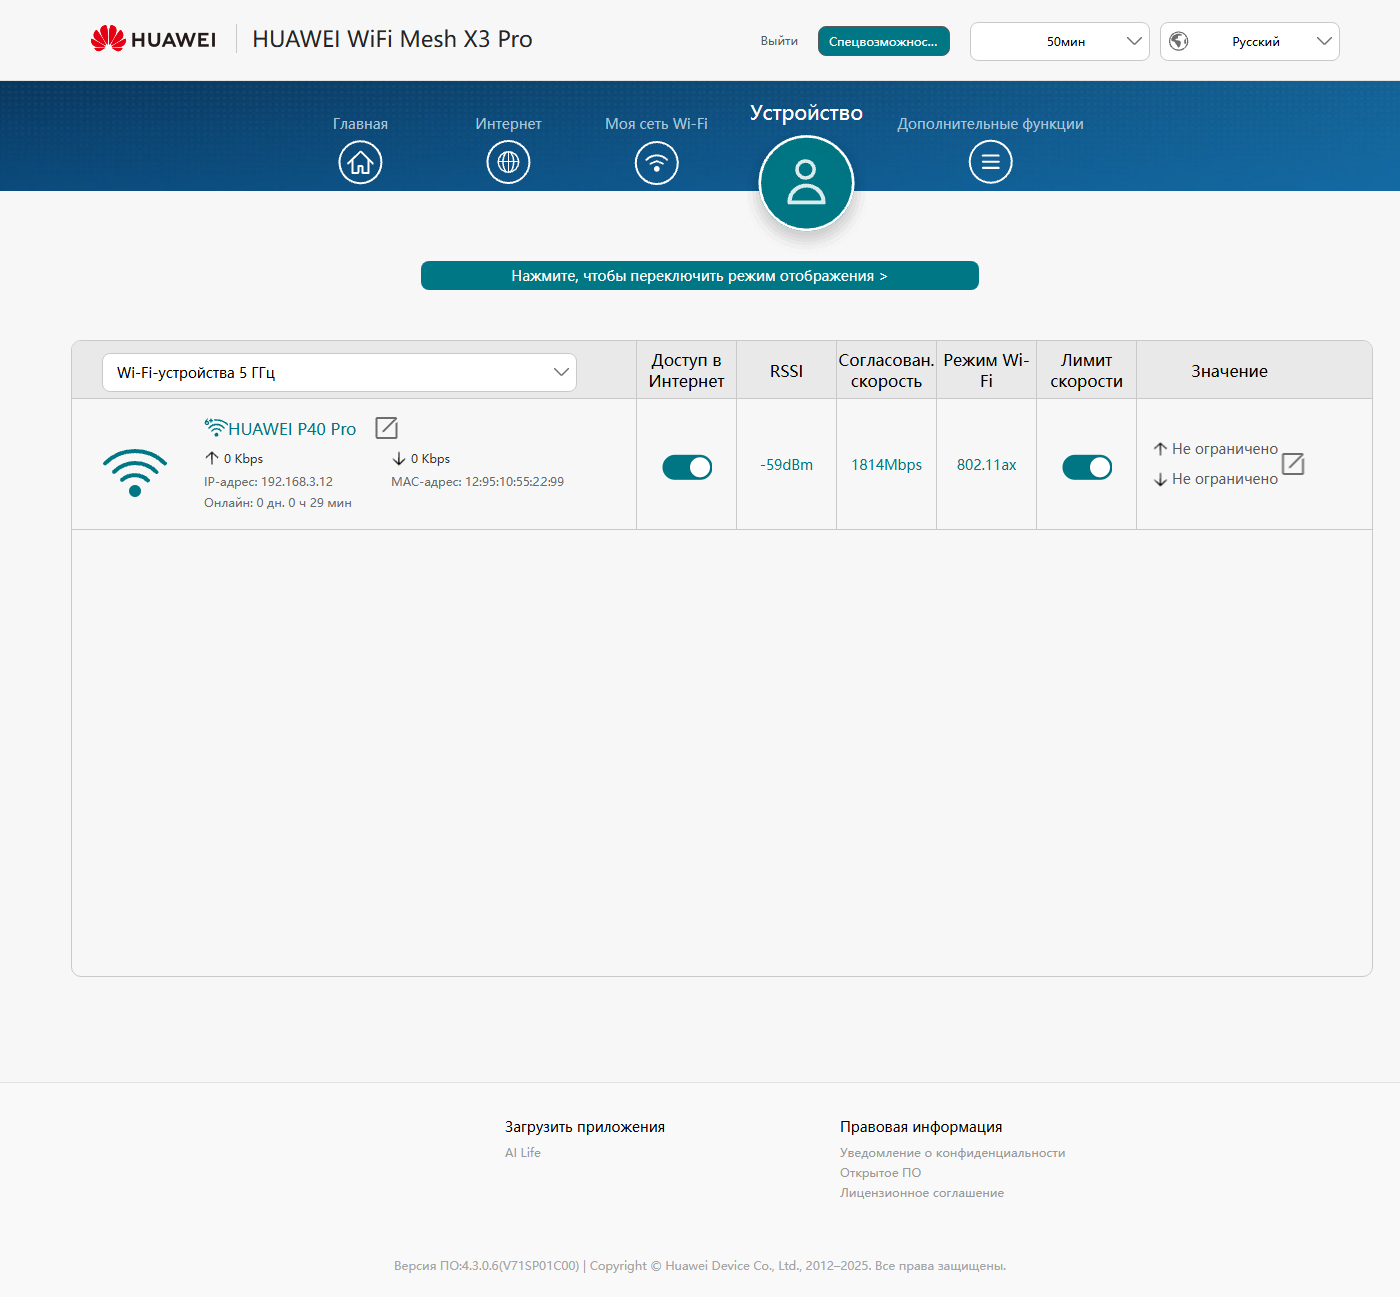Viewport: 1400px width, 1297px height.
Task: Click the Режим Wi-Fi column header
Action: click(986, 371)
